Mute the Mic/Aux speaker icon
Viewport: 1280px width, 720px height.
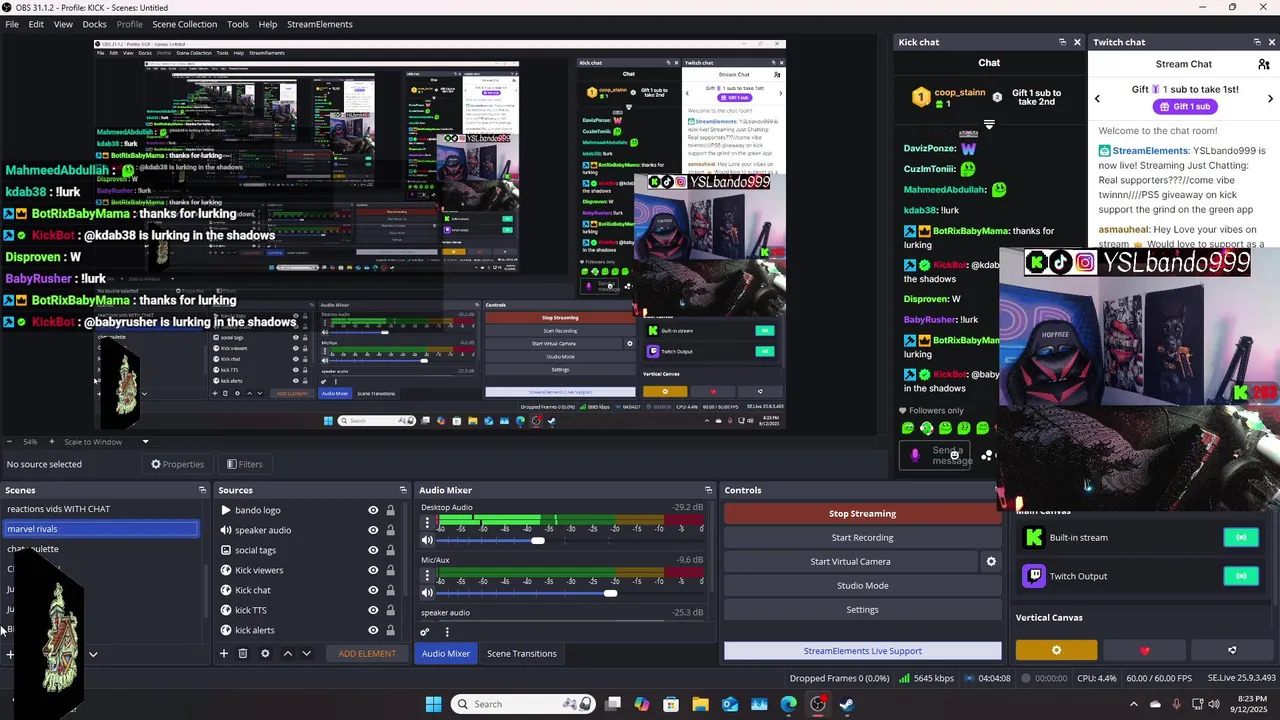[x=428, y=593]
